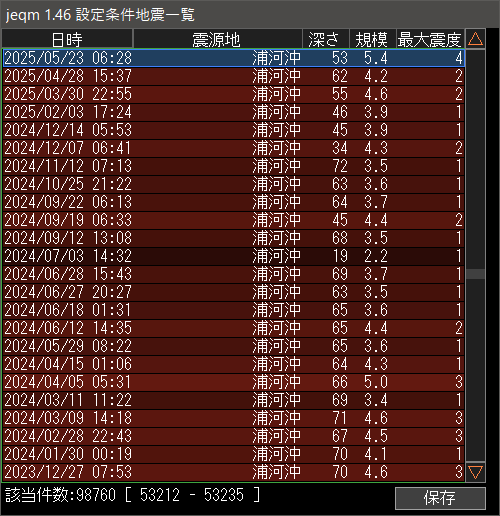The height and width of the screenshot is (516, 500).
Task: Sort by the 震源地 column header
Action: click(x=217, y=39)
